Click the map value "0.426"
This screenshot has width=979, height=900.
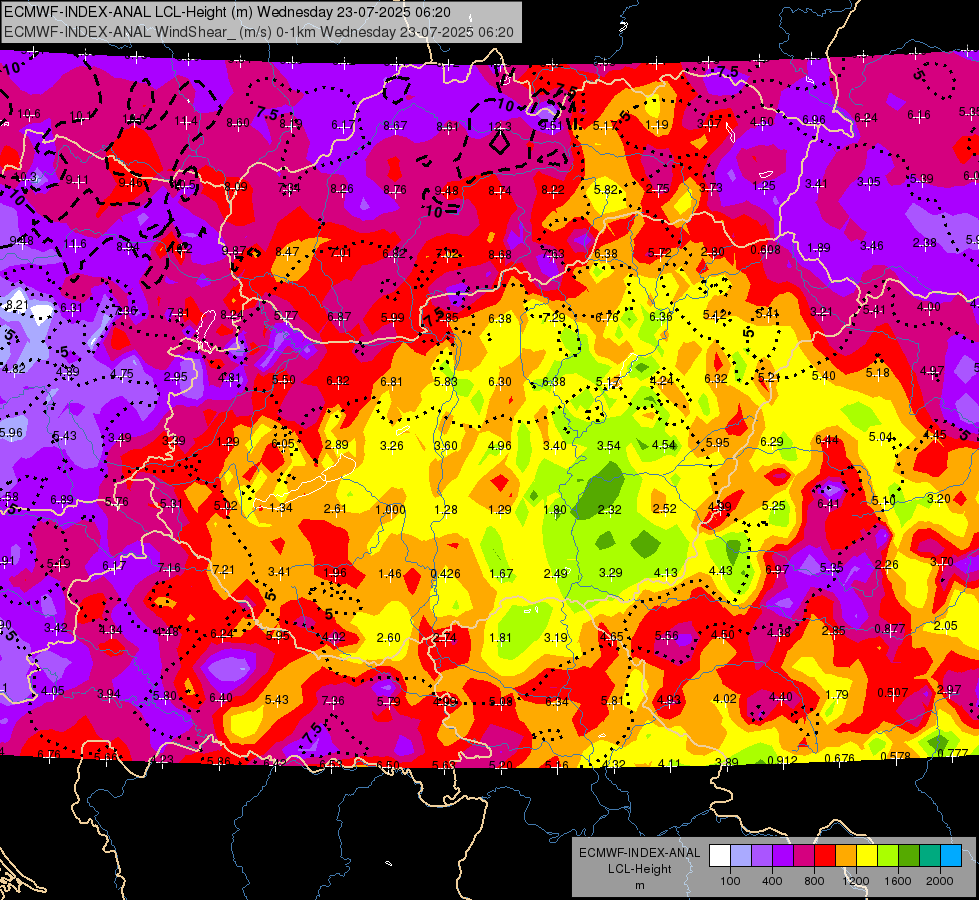(446, 573)
